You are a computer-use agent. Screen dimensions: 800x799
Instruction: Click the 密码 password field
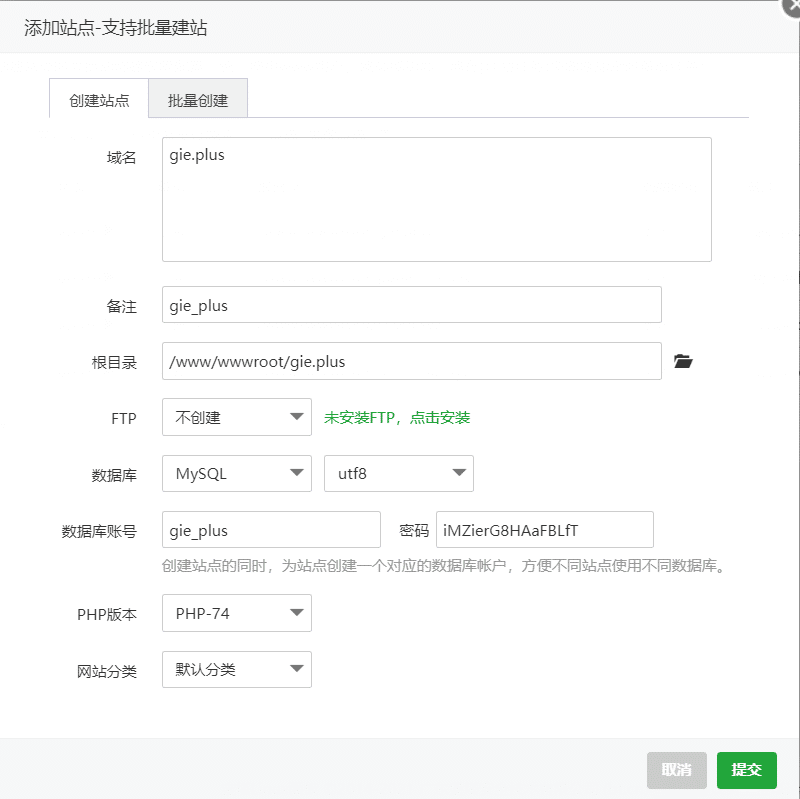544,530
